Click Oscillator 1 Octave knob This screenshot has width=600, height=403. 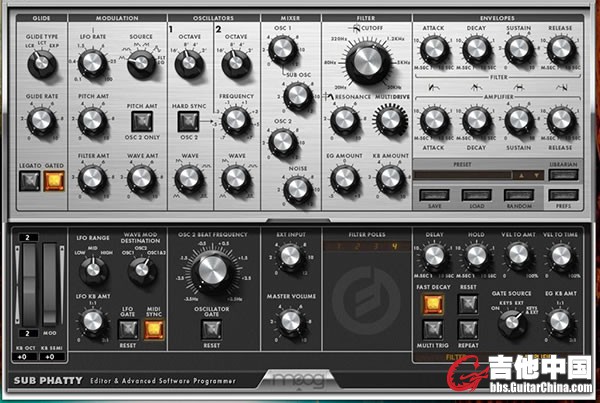(x=189, y=63)
